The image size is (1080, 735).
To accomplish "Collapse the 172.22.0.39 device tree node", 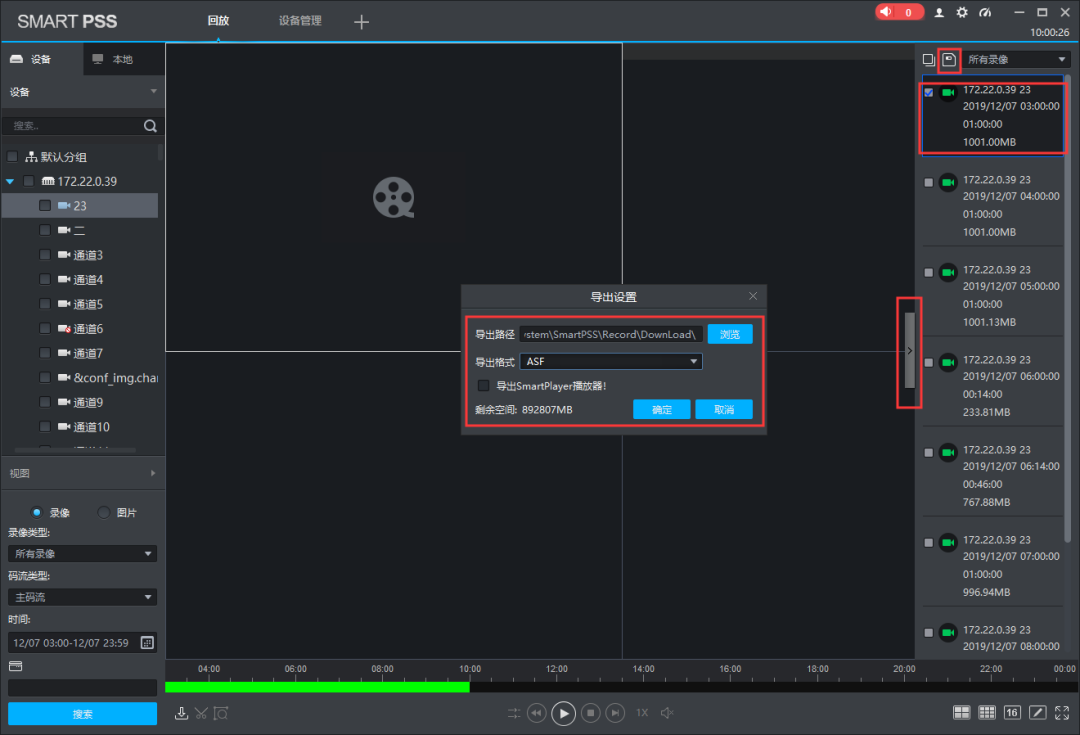I will [10, 182].
